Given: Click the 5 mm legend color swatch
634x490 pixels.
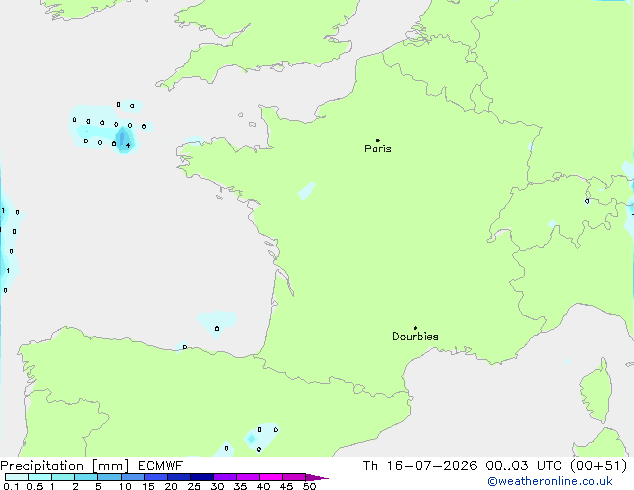Looking at the screenshot, I should (x=109, y=477).
